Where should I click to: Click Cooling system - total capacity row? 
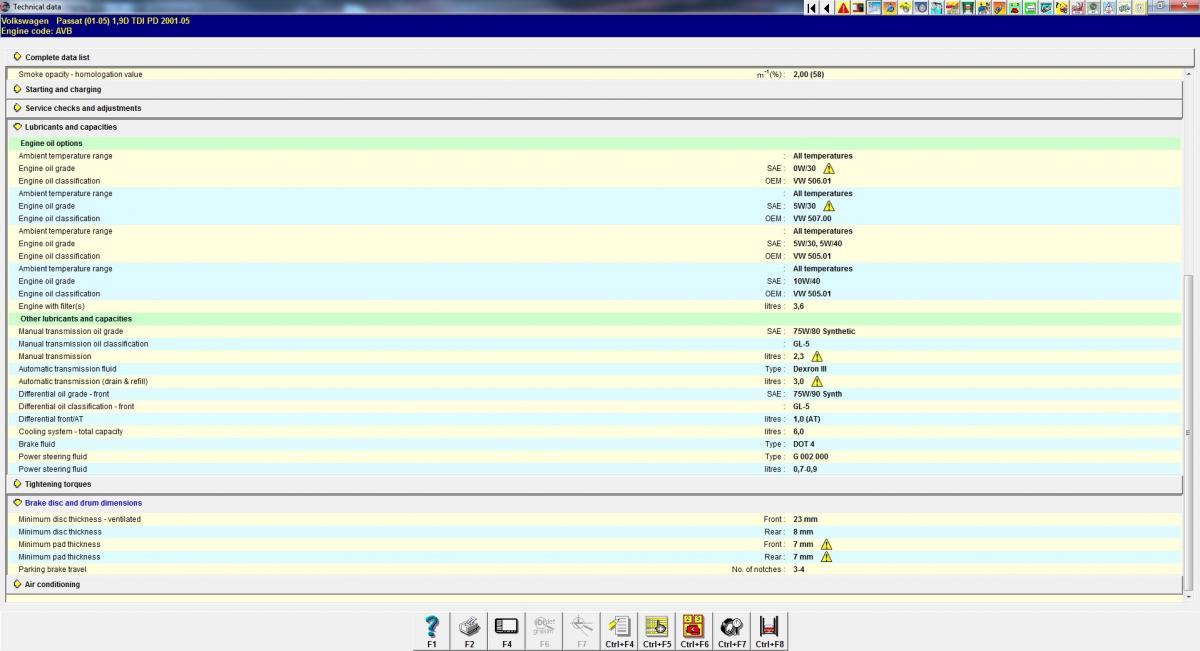tap(595, 432)
